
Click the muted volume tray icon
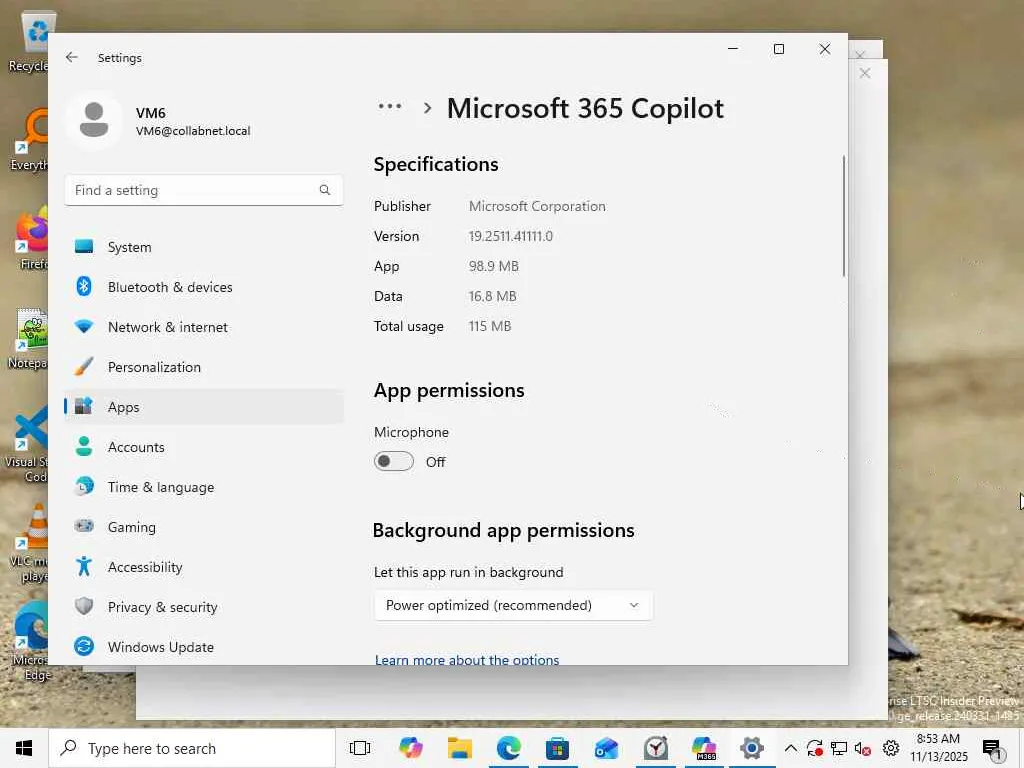pyautogui.click(x=863, y=748)
